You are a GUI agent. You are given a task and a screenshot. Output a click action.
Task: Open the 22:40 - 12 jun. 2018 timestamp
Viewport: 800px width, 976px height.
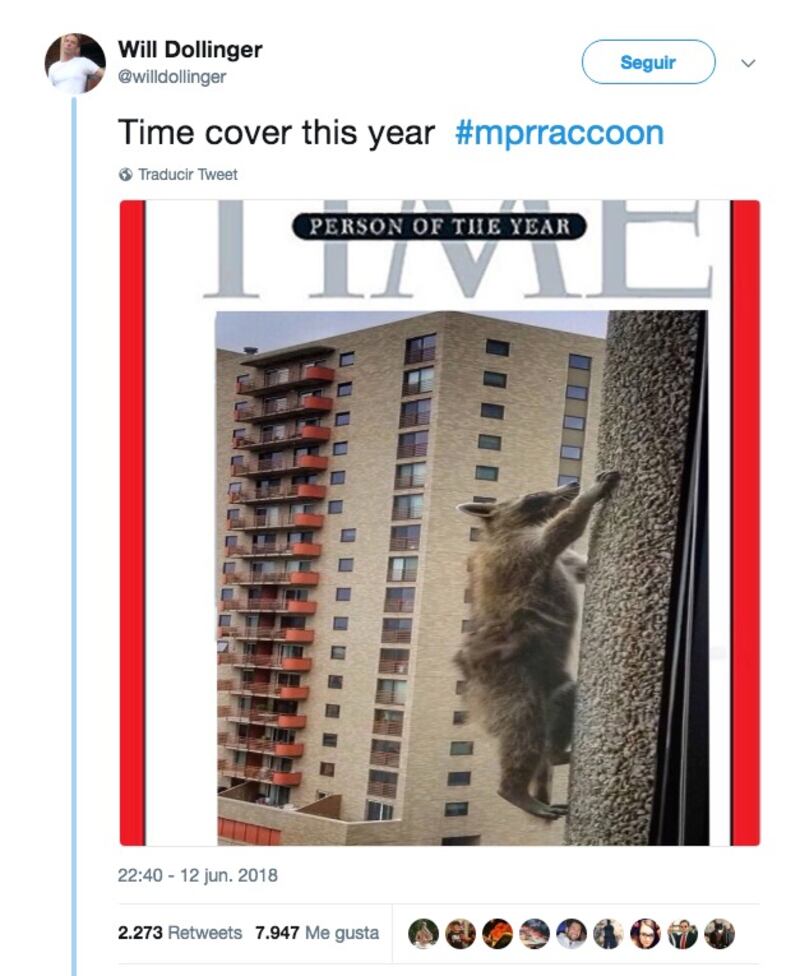click(197, 875)
